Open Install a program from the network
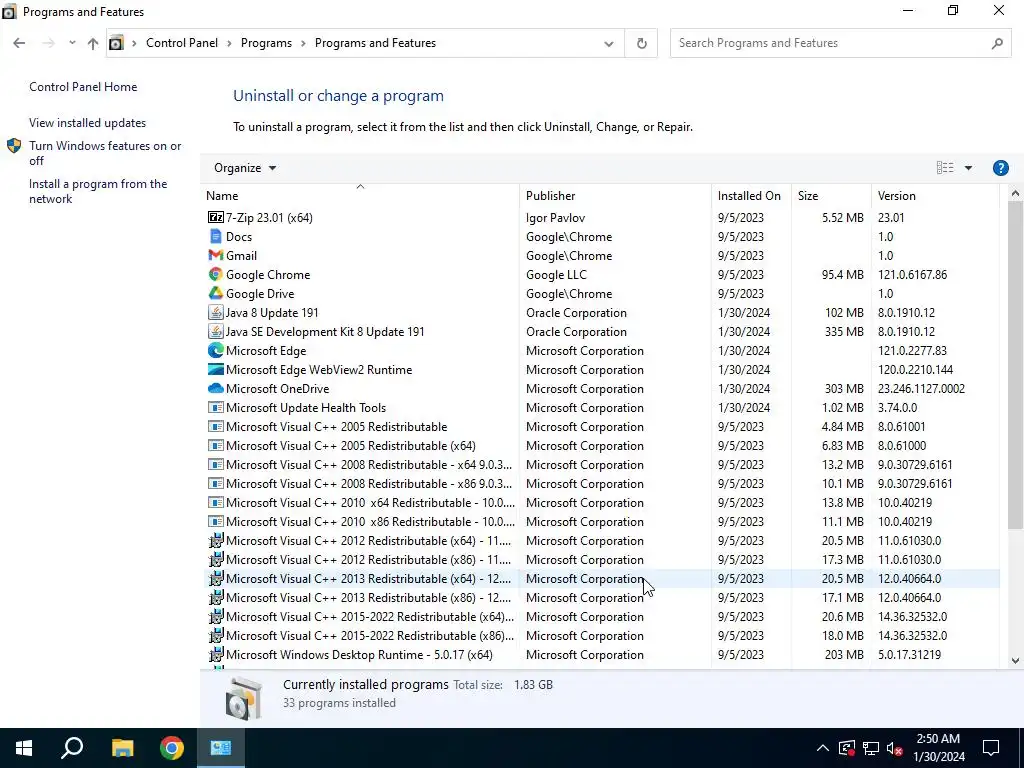Screen dimensions: 1024x768 coord(98,191)
